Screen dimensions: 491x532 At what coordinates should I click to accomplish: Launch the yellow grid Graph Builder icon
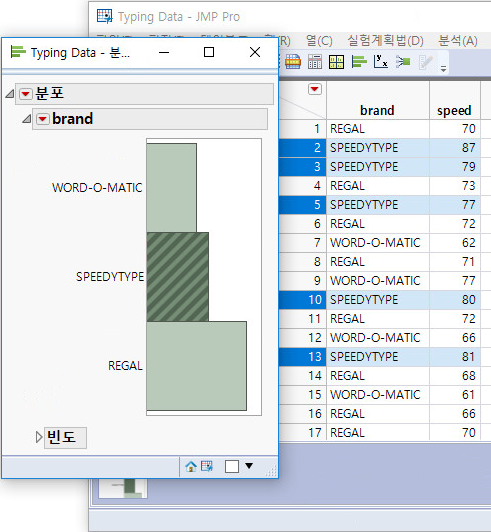[x=336, y=62]
